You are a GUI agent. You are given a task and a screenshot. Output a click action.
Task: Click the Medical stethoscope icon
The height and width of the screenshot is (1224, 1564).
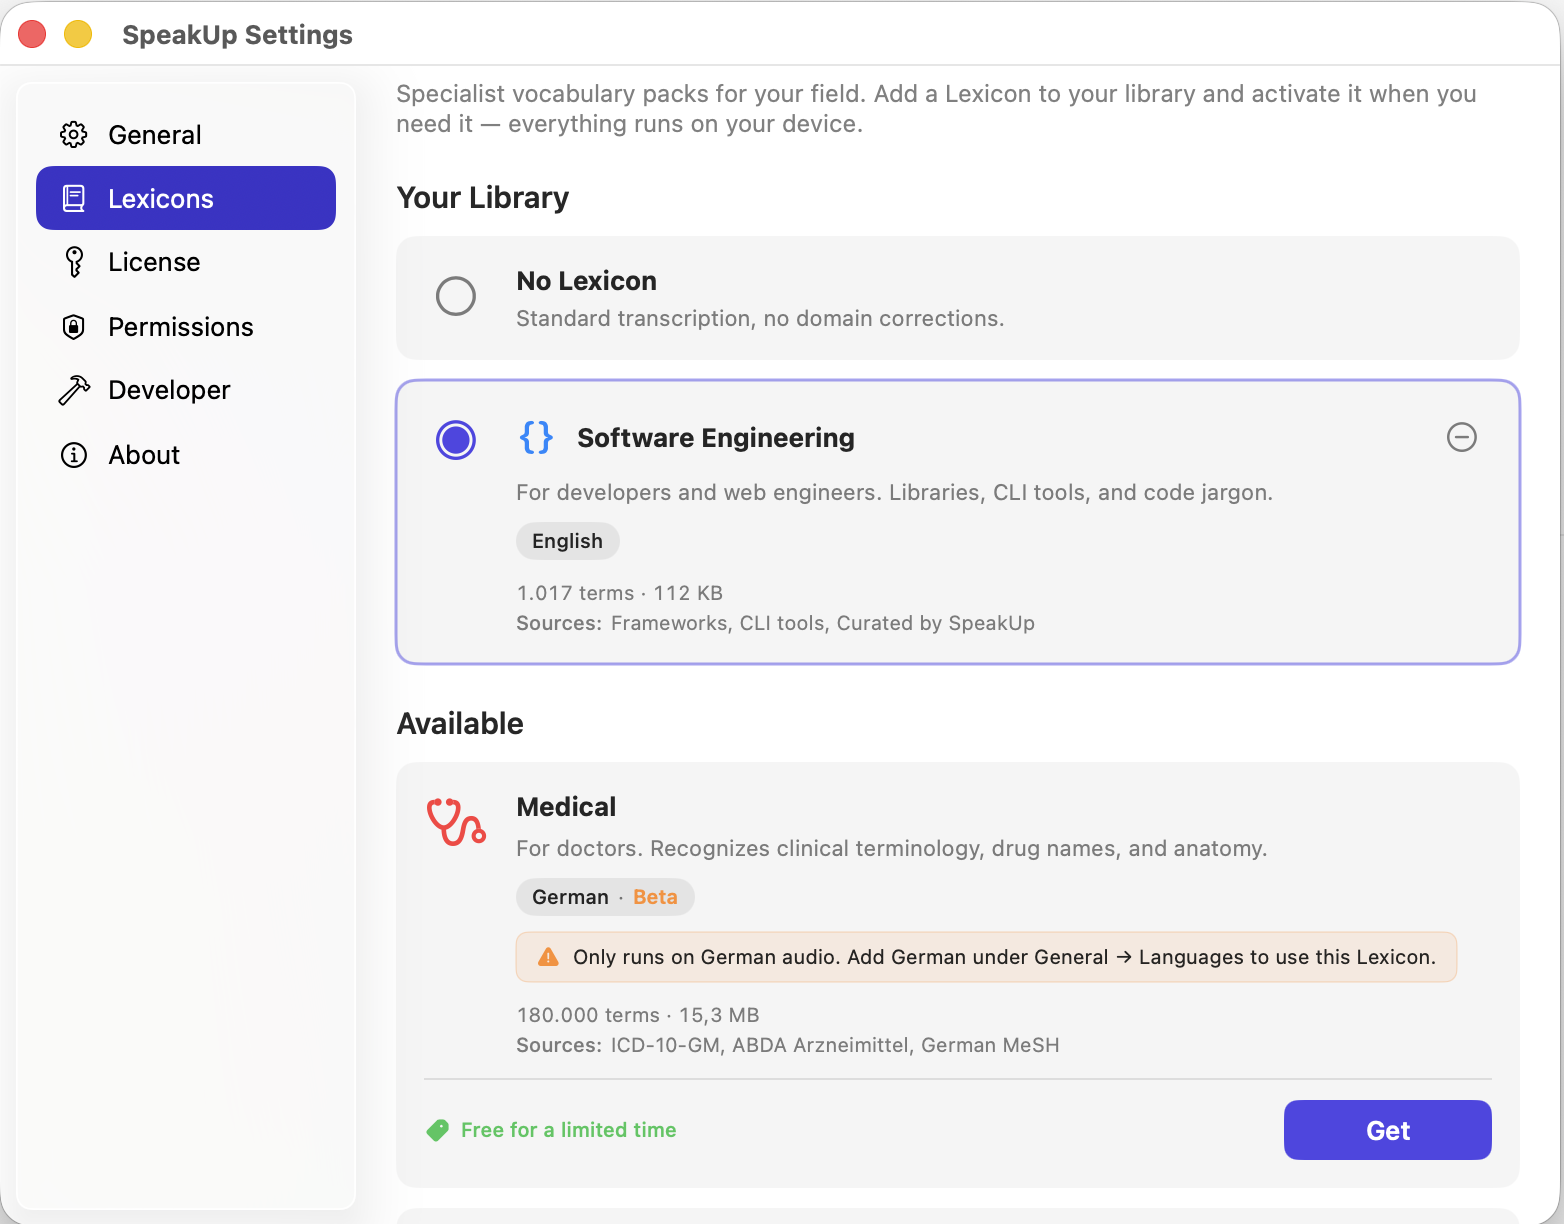[456, 821]
